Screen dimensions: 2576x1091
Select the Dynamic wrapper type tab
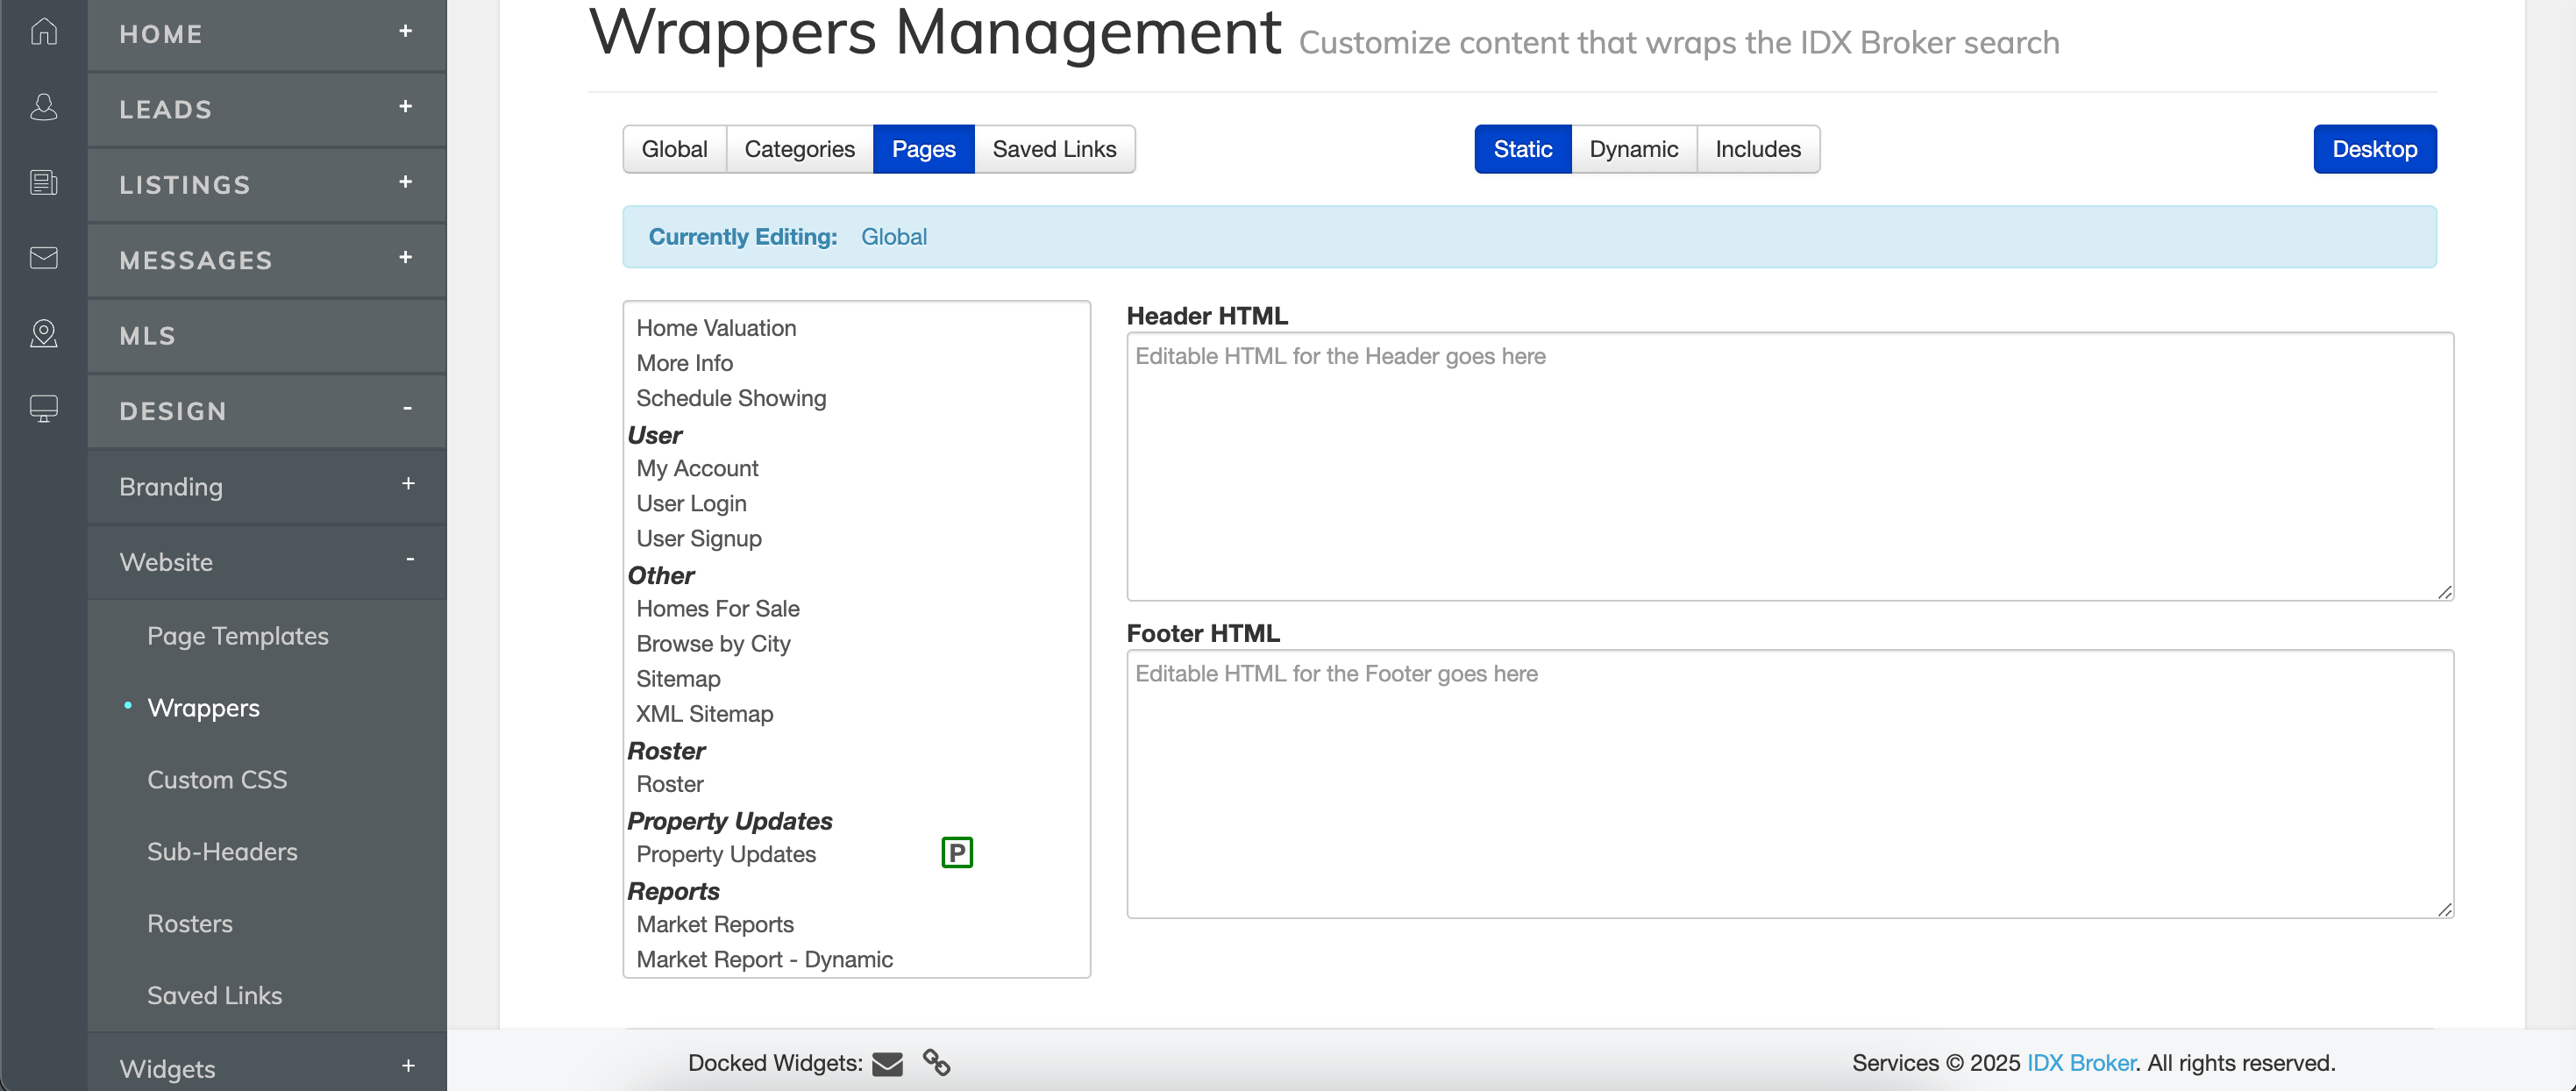[x=1633, y=149]
